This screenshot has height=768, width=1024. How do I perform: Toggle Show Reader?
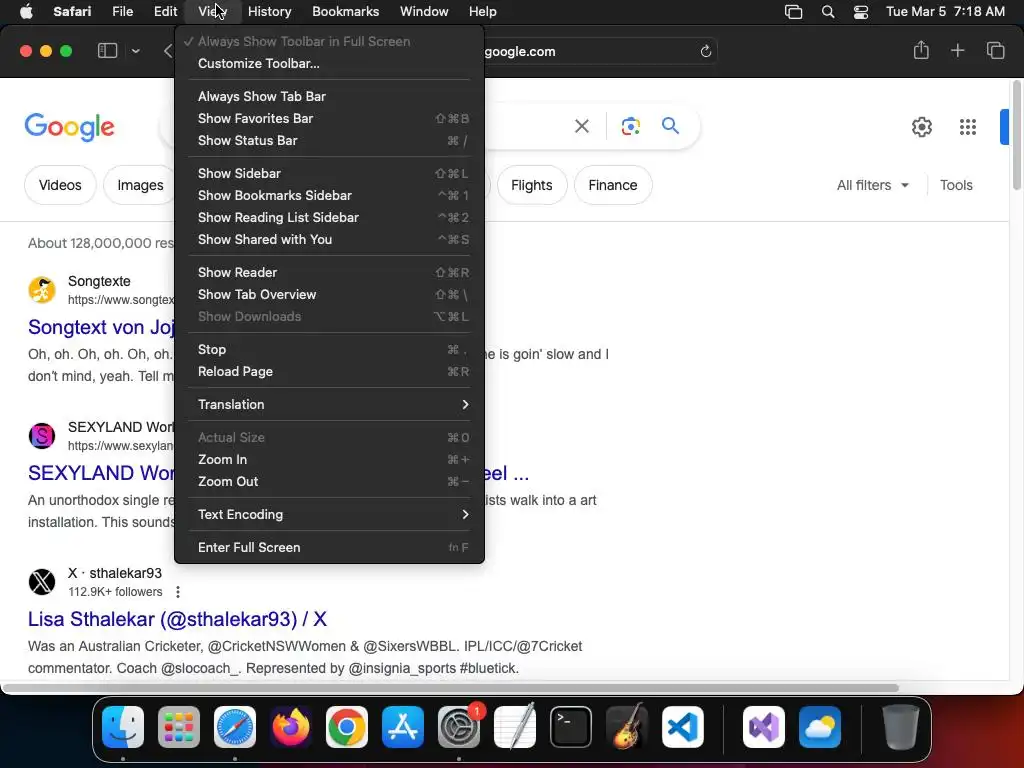(329, 272)
